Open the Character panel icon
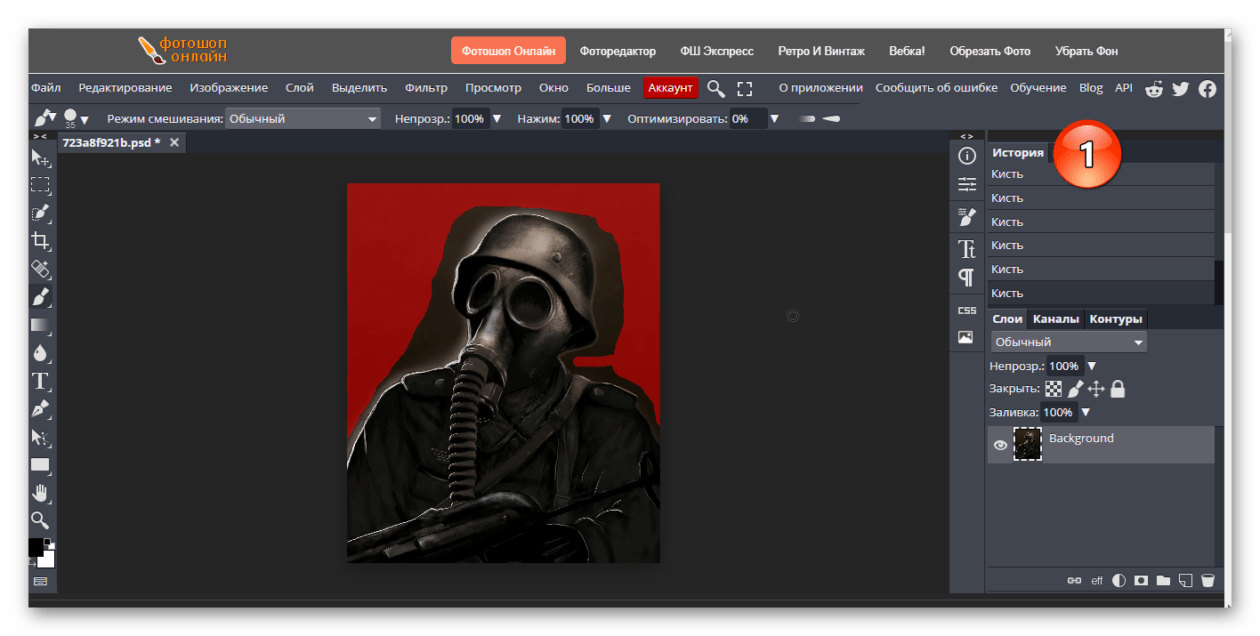 coord(966,249)
